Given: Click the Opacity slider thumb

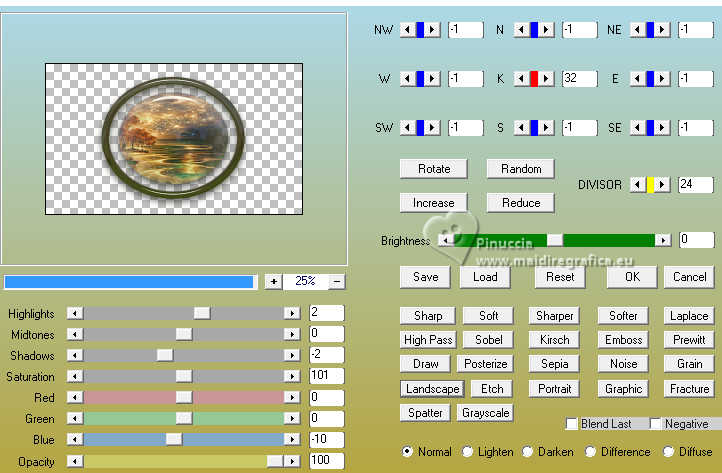Looking at the screenshot, I should [x=275, y=461].
